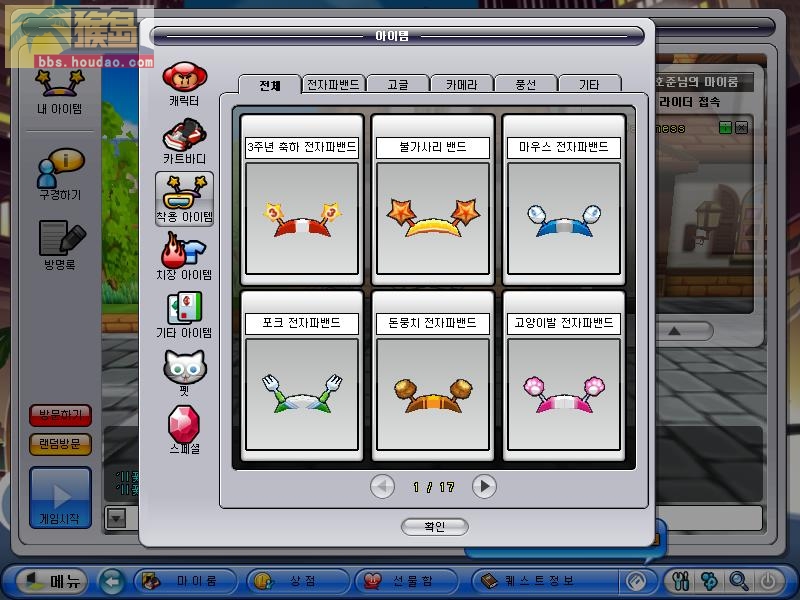Select the 포크 전자파밴드 item
This screenshot has width=800, height=600.
302,376
